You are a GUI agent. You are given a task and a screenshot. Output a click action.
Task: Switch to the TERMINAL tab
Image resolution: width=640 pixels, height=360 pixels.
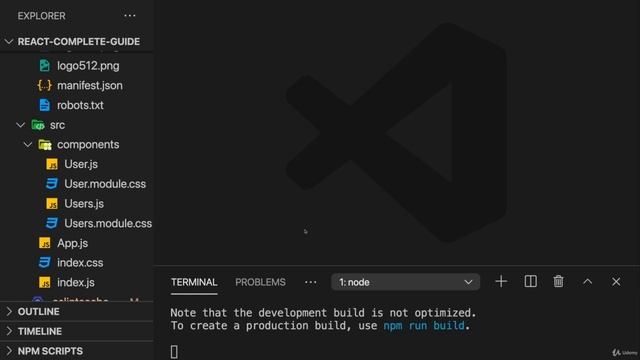194,282
